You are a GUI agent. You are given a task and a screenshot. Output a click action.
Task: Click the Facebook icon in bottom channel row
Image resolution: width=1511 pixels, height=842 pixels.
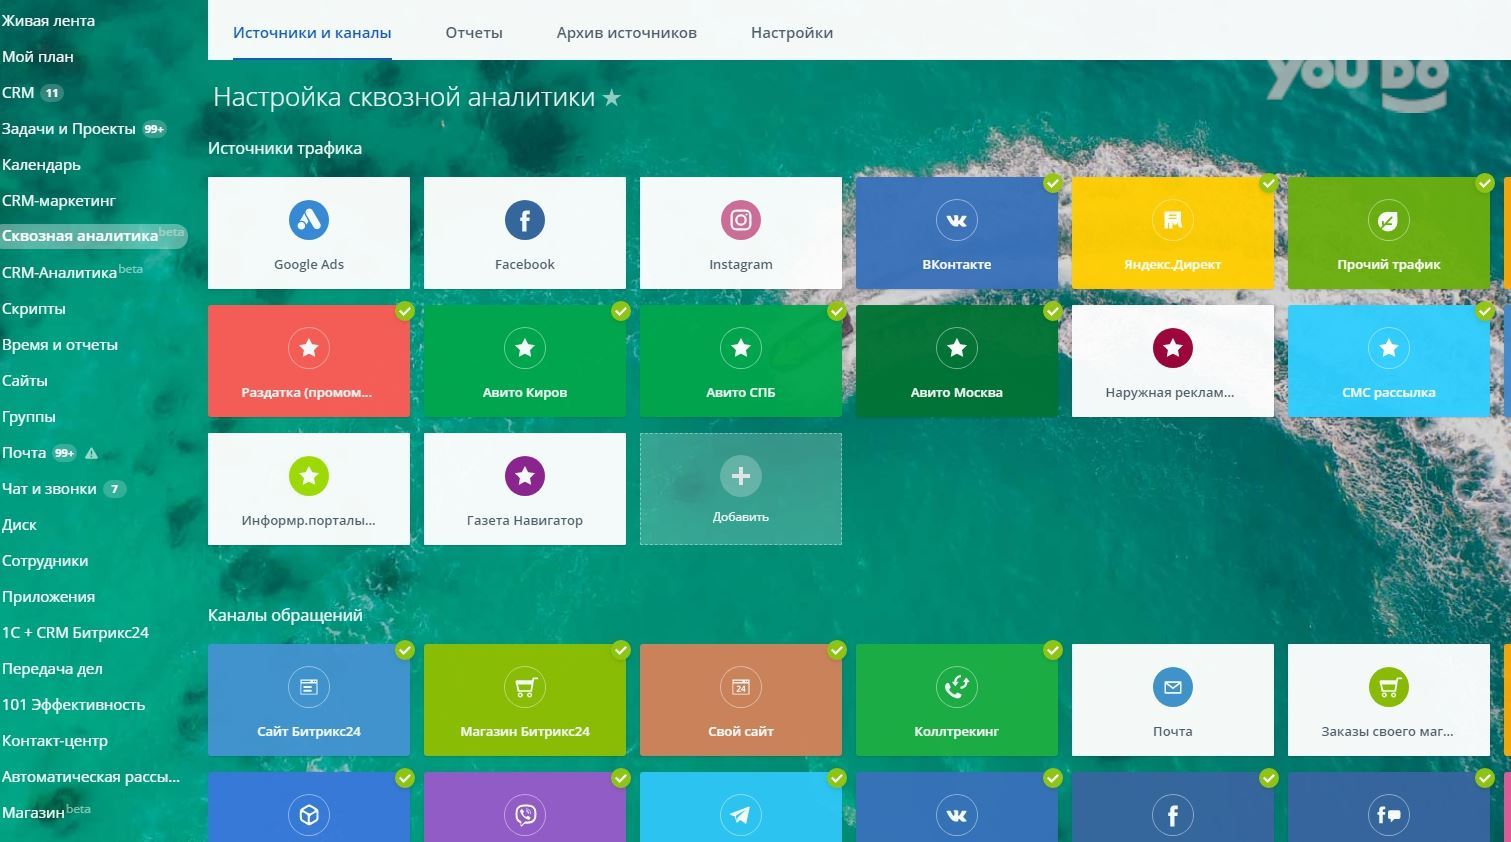click(x=1173, y=815)
